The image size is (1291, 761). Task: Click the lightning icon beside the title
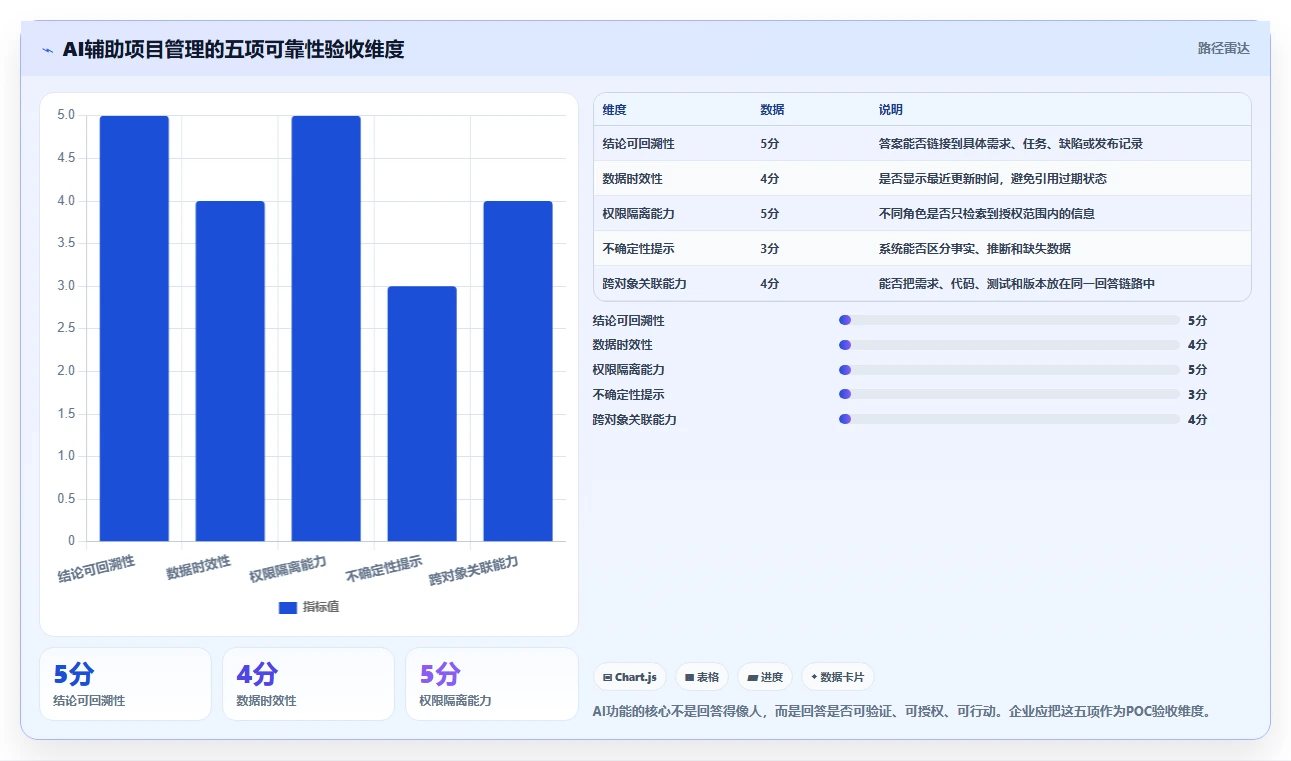47,50
